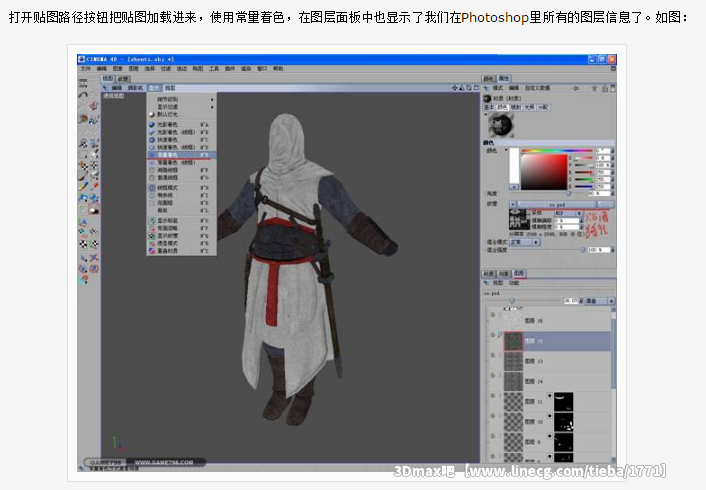This screenshot has width=706, height=490.
Task: Open the 细节级别 submenu arrow
Action: [x=212, y=99]
